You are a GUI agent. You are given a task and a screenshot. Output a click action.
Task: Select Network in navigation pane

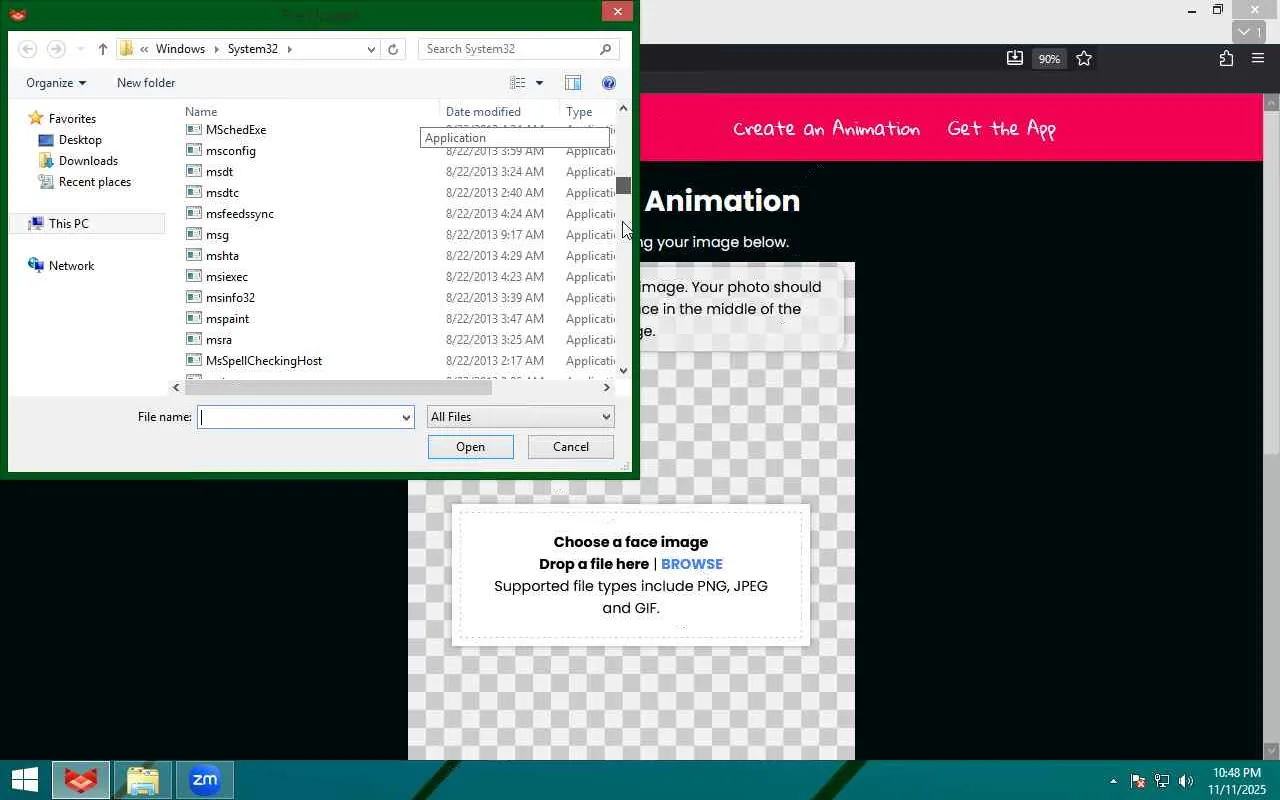(x=71, y=266)
